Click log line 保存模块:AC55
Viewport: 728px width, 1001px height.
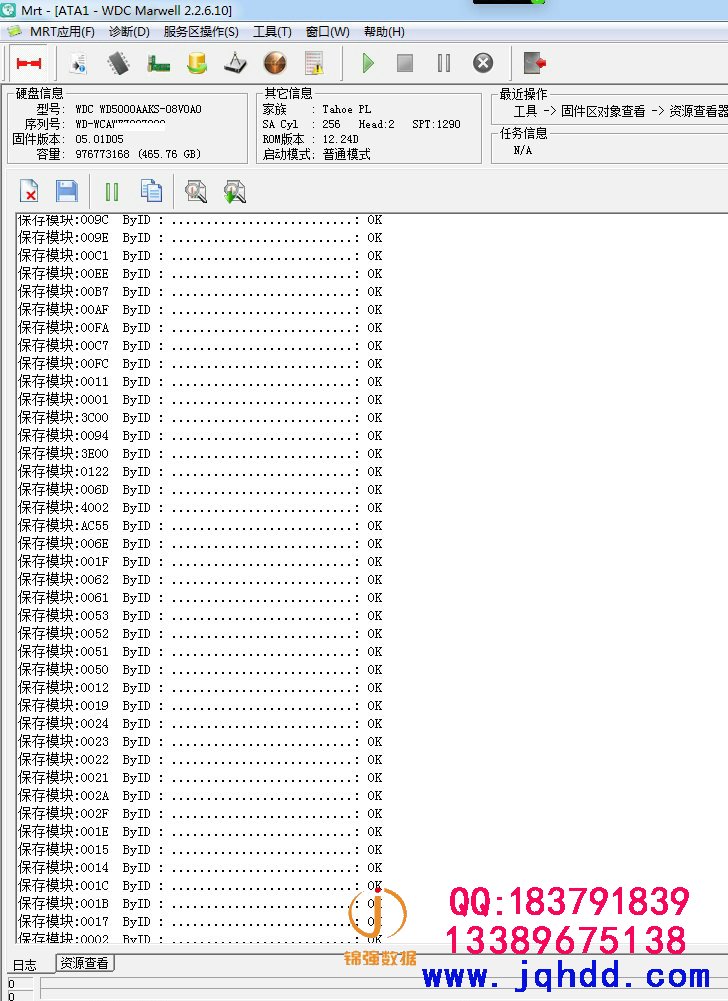[200, 525]
